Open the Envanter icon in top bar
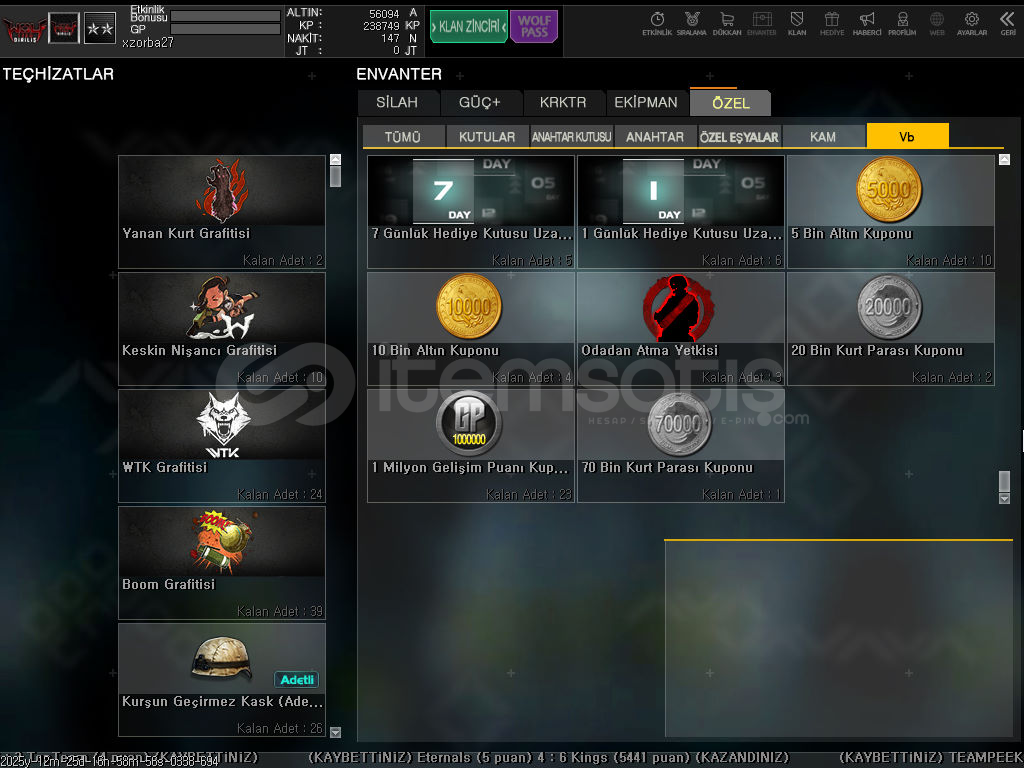1024x768 pixels. click(x=761, y=24)
